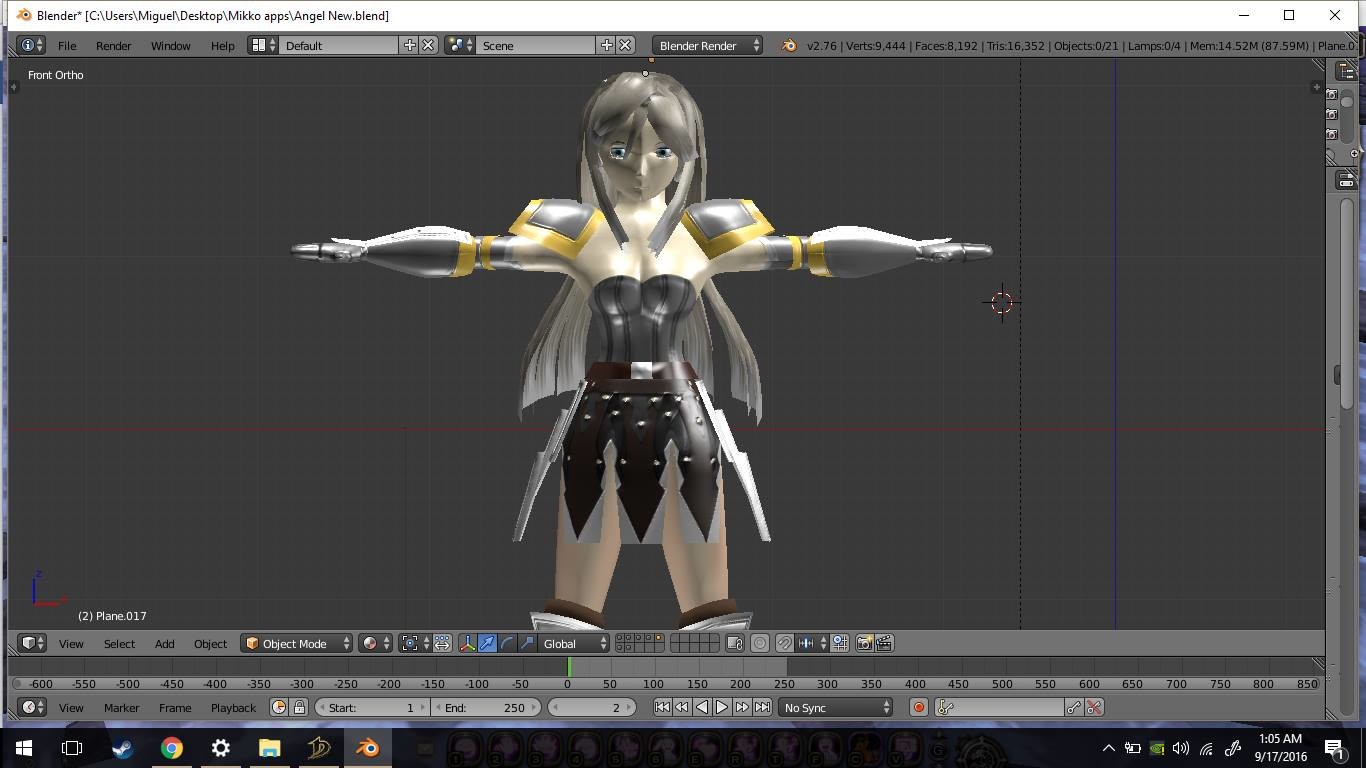This screenshot has height=768, width=1366.
Task: Play the animation in reverse
Action: point(702,708)
